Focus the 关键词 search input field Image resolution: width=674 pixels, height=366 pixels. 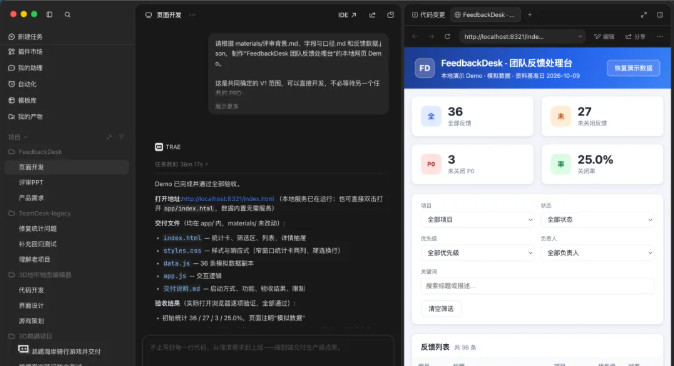[537, 286]
